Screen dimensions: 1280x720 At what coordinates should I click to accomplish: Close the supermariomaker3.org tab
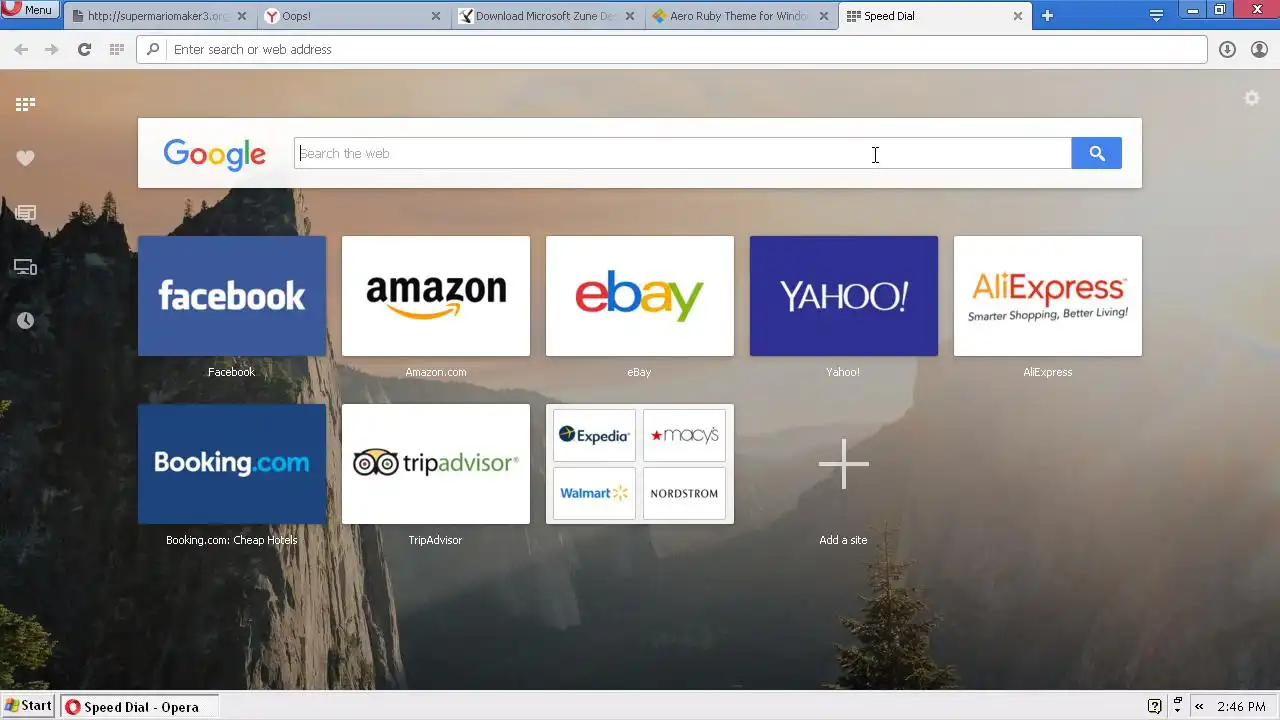pos(242,16)
